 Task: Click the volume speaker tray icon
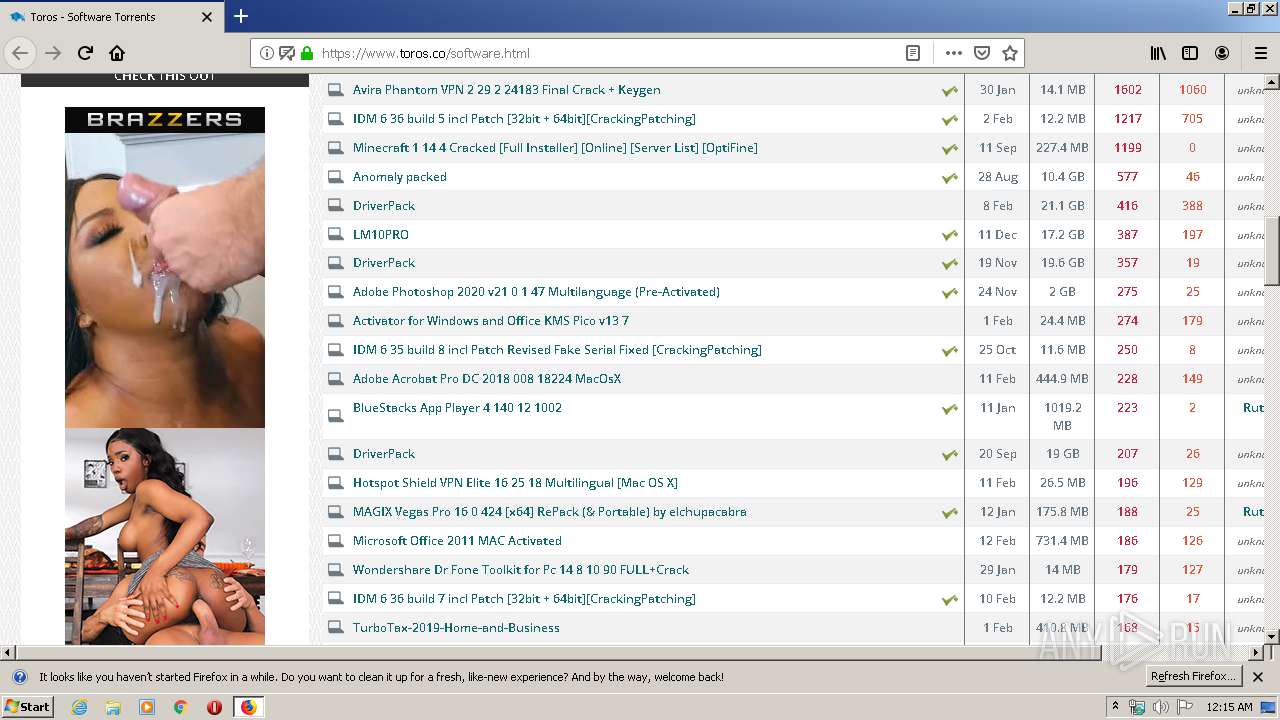point(1160,707)
